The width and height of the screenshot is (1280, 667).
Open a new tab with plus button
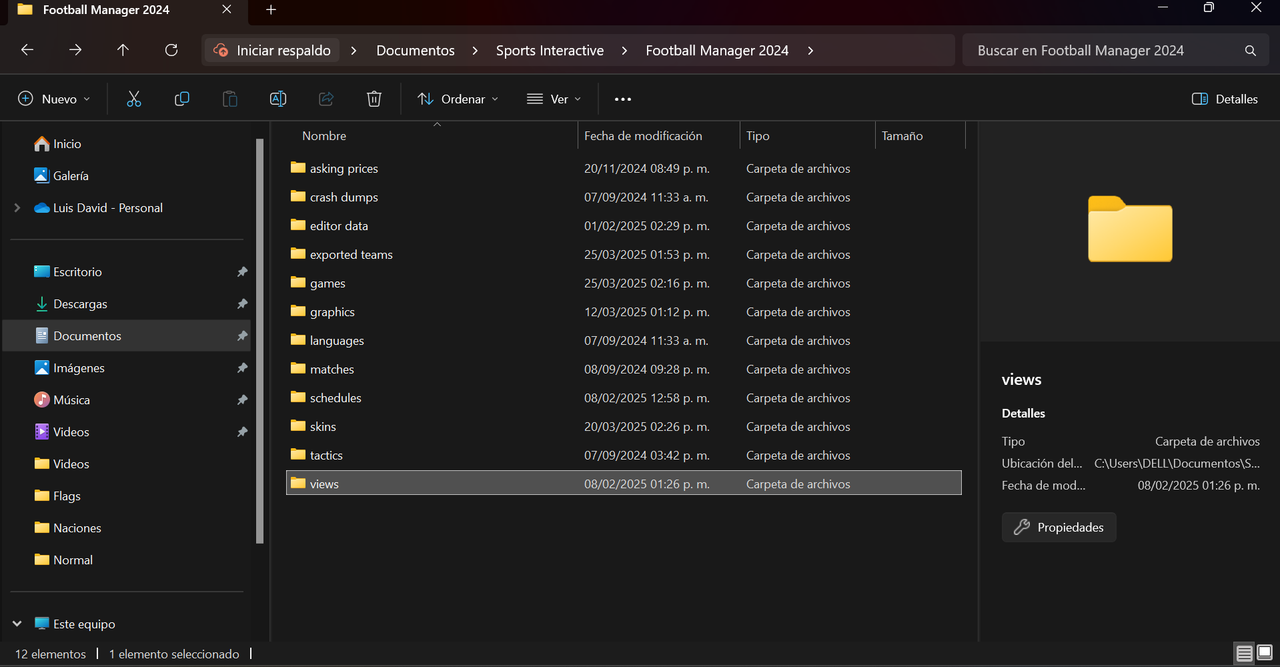pos(271,10)
